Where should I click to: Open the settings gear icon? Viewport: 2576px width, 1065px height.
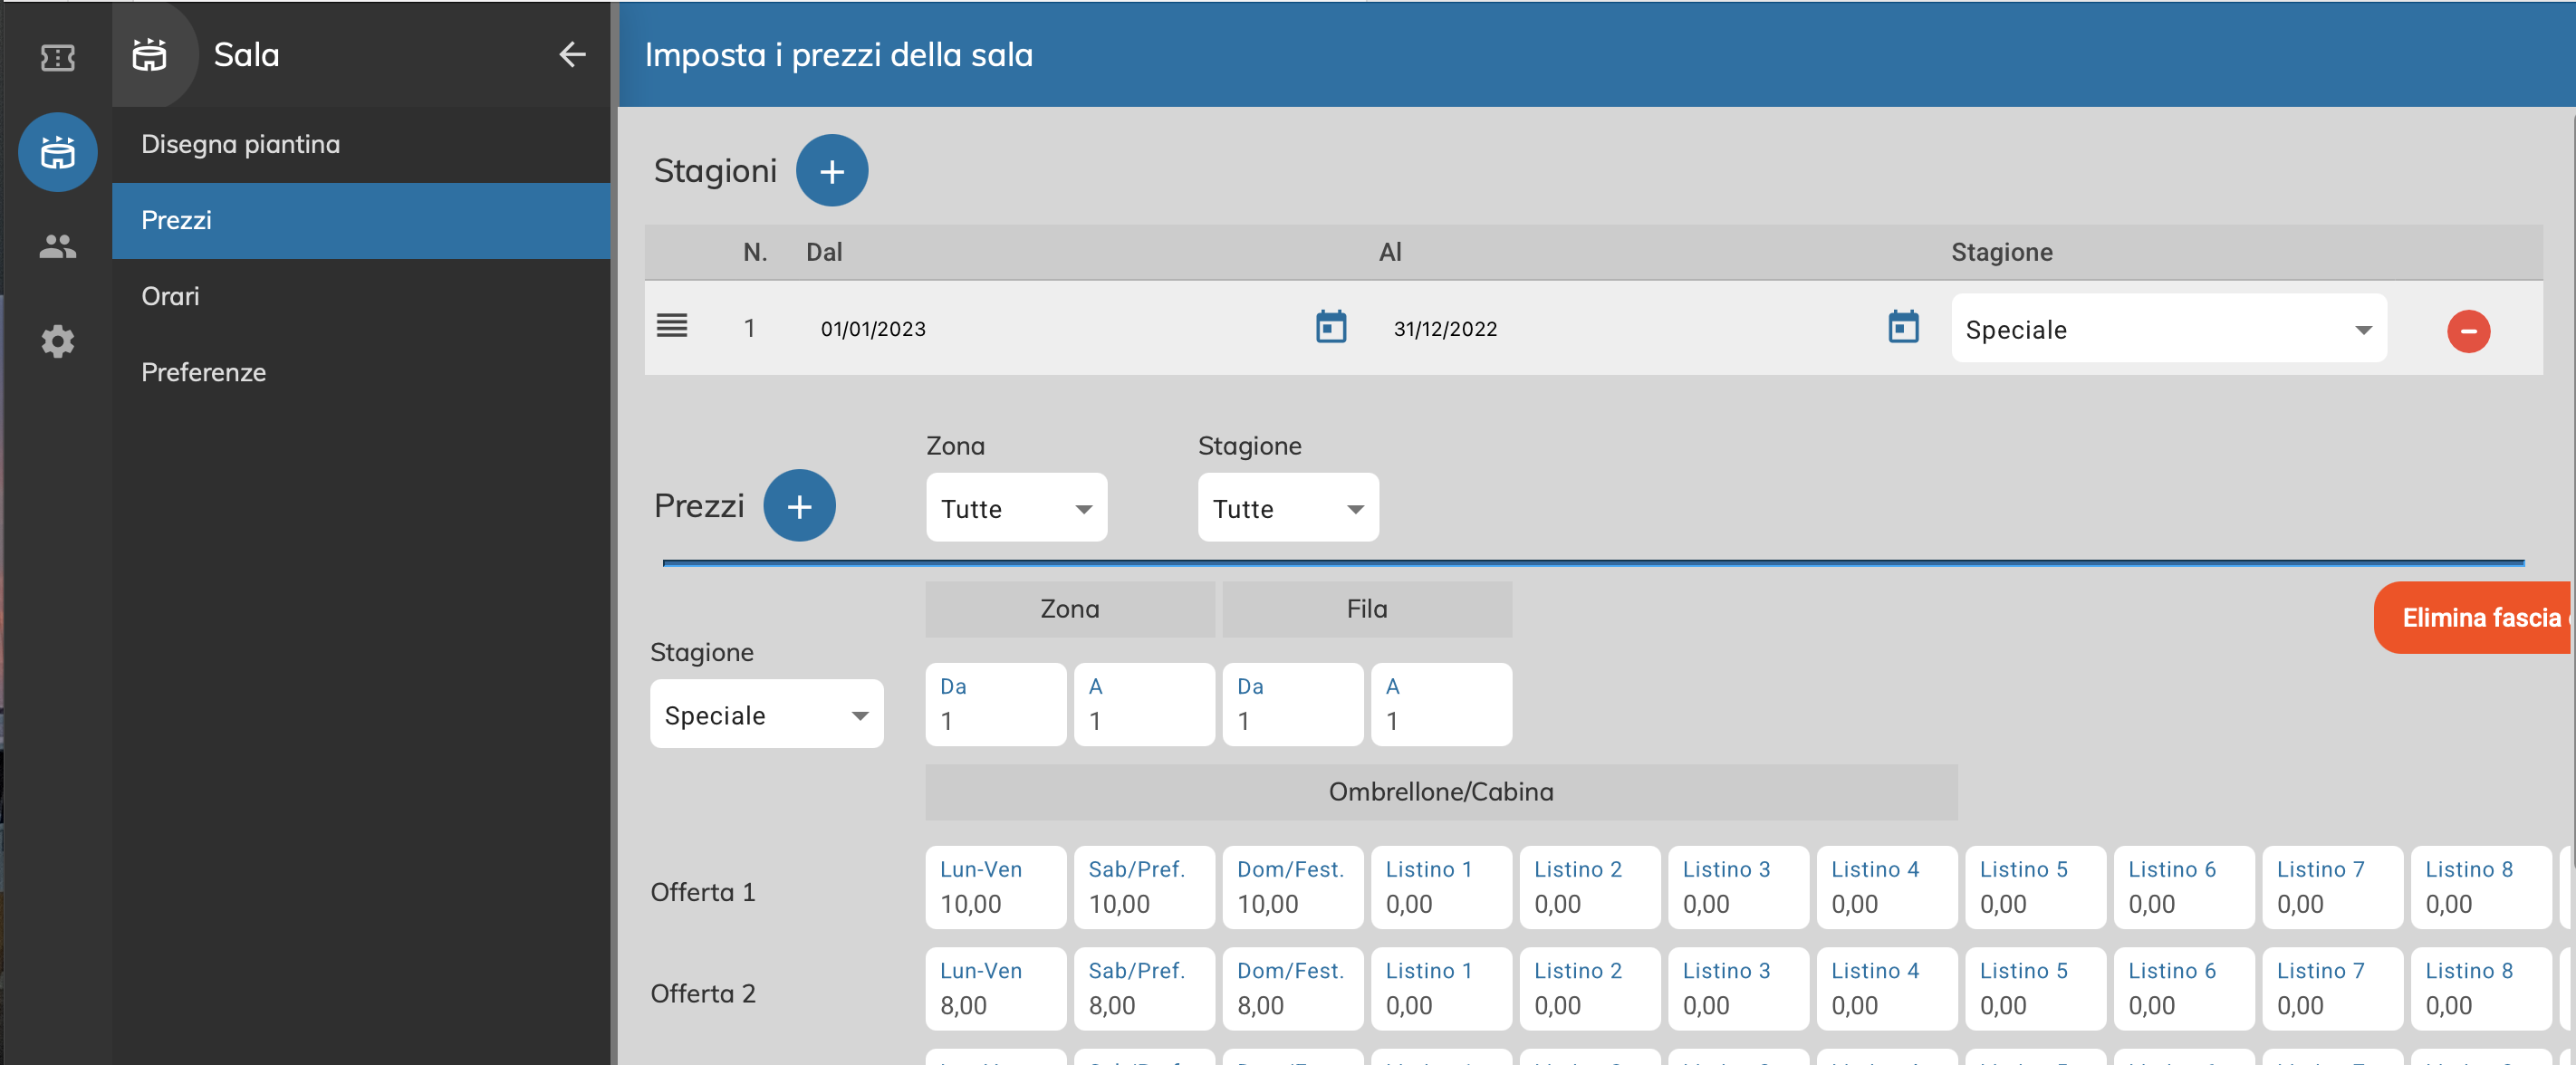57,341
